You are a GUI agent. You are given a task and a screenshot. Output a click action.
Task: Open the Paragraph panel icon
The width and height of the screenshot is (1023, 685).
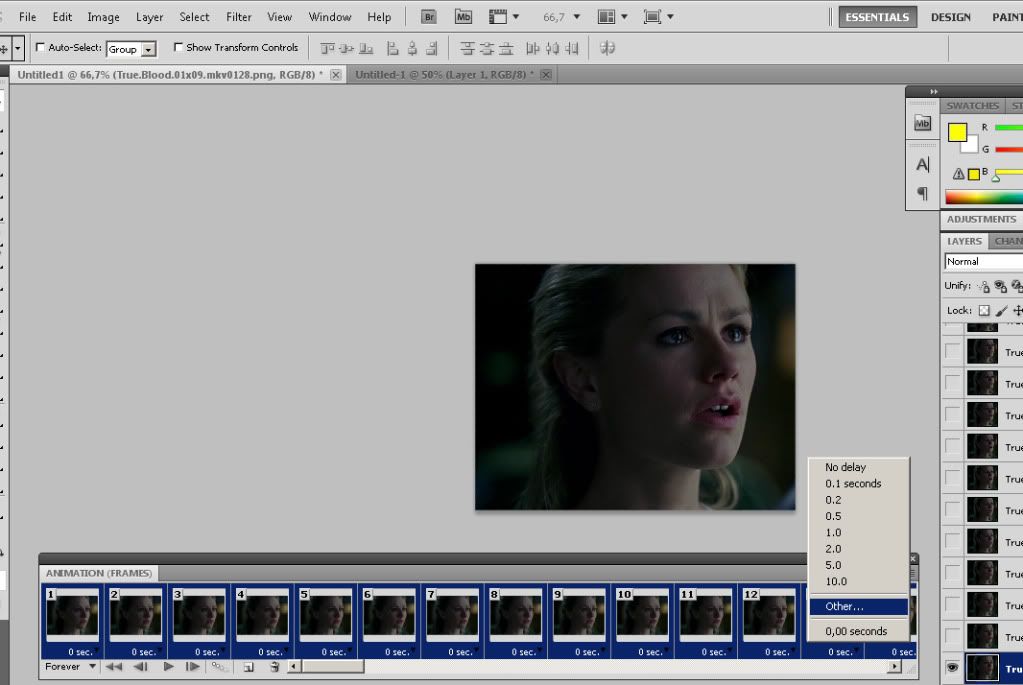click(922, 193)
